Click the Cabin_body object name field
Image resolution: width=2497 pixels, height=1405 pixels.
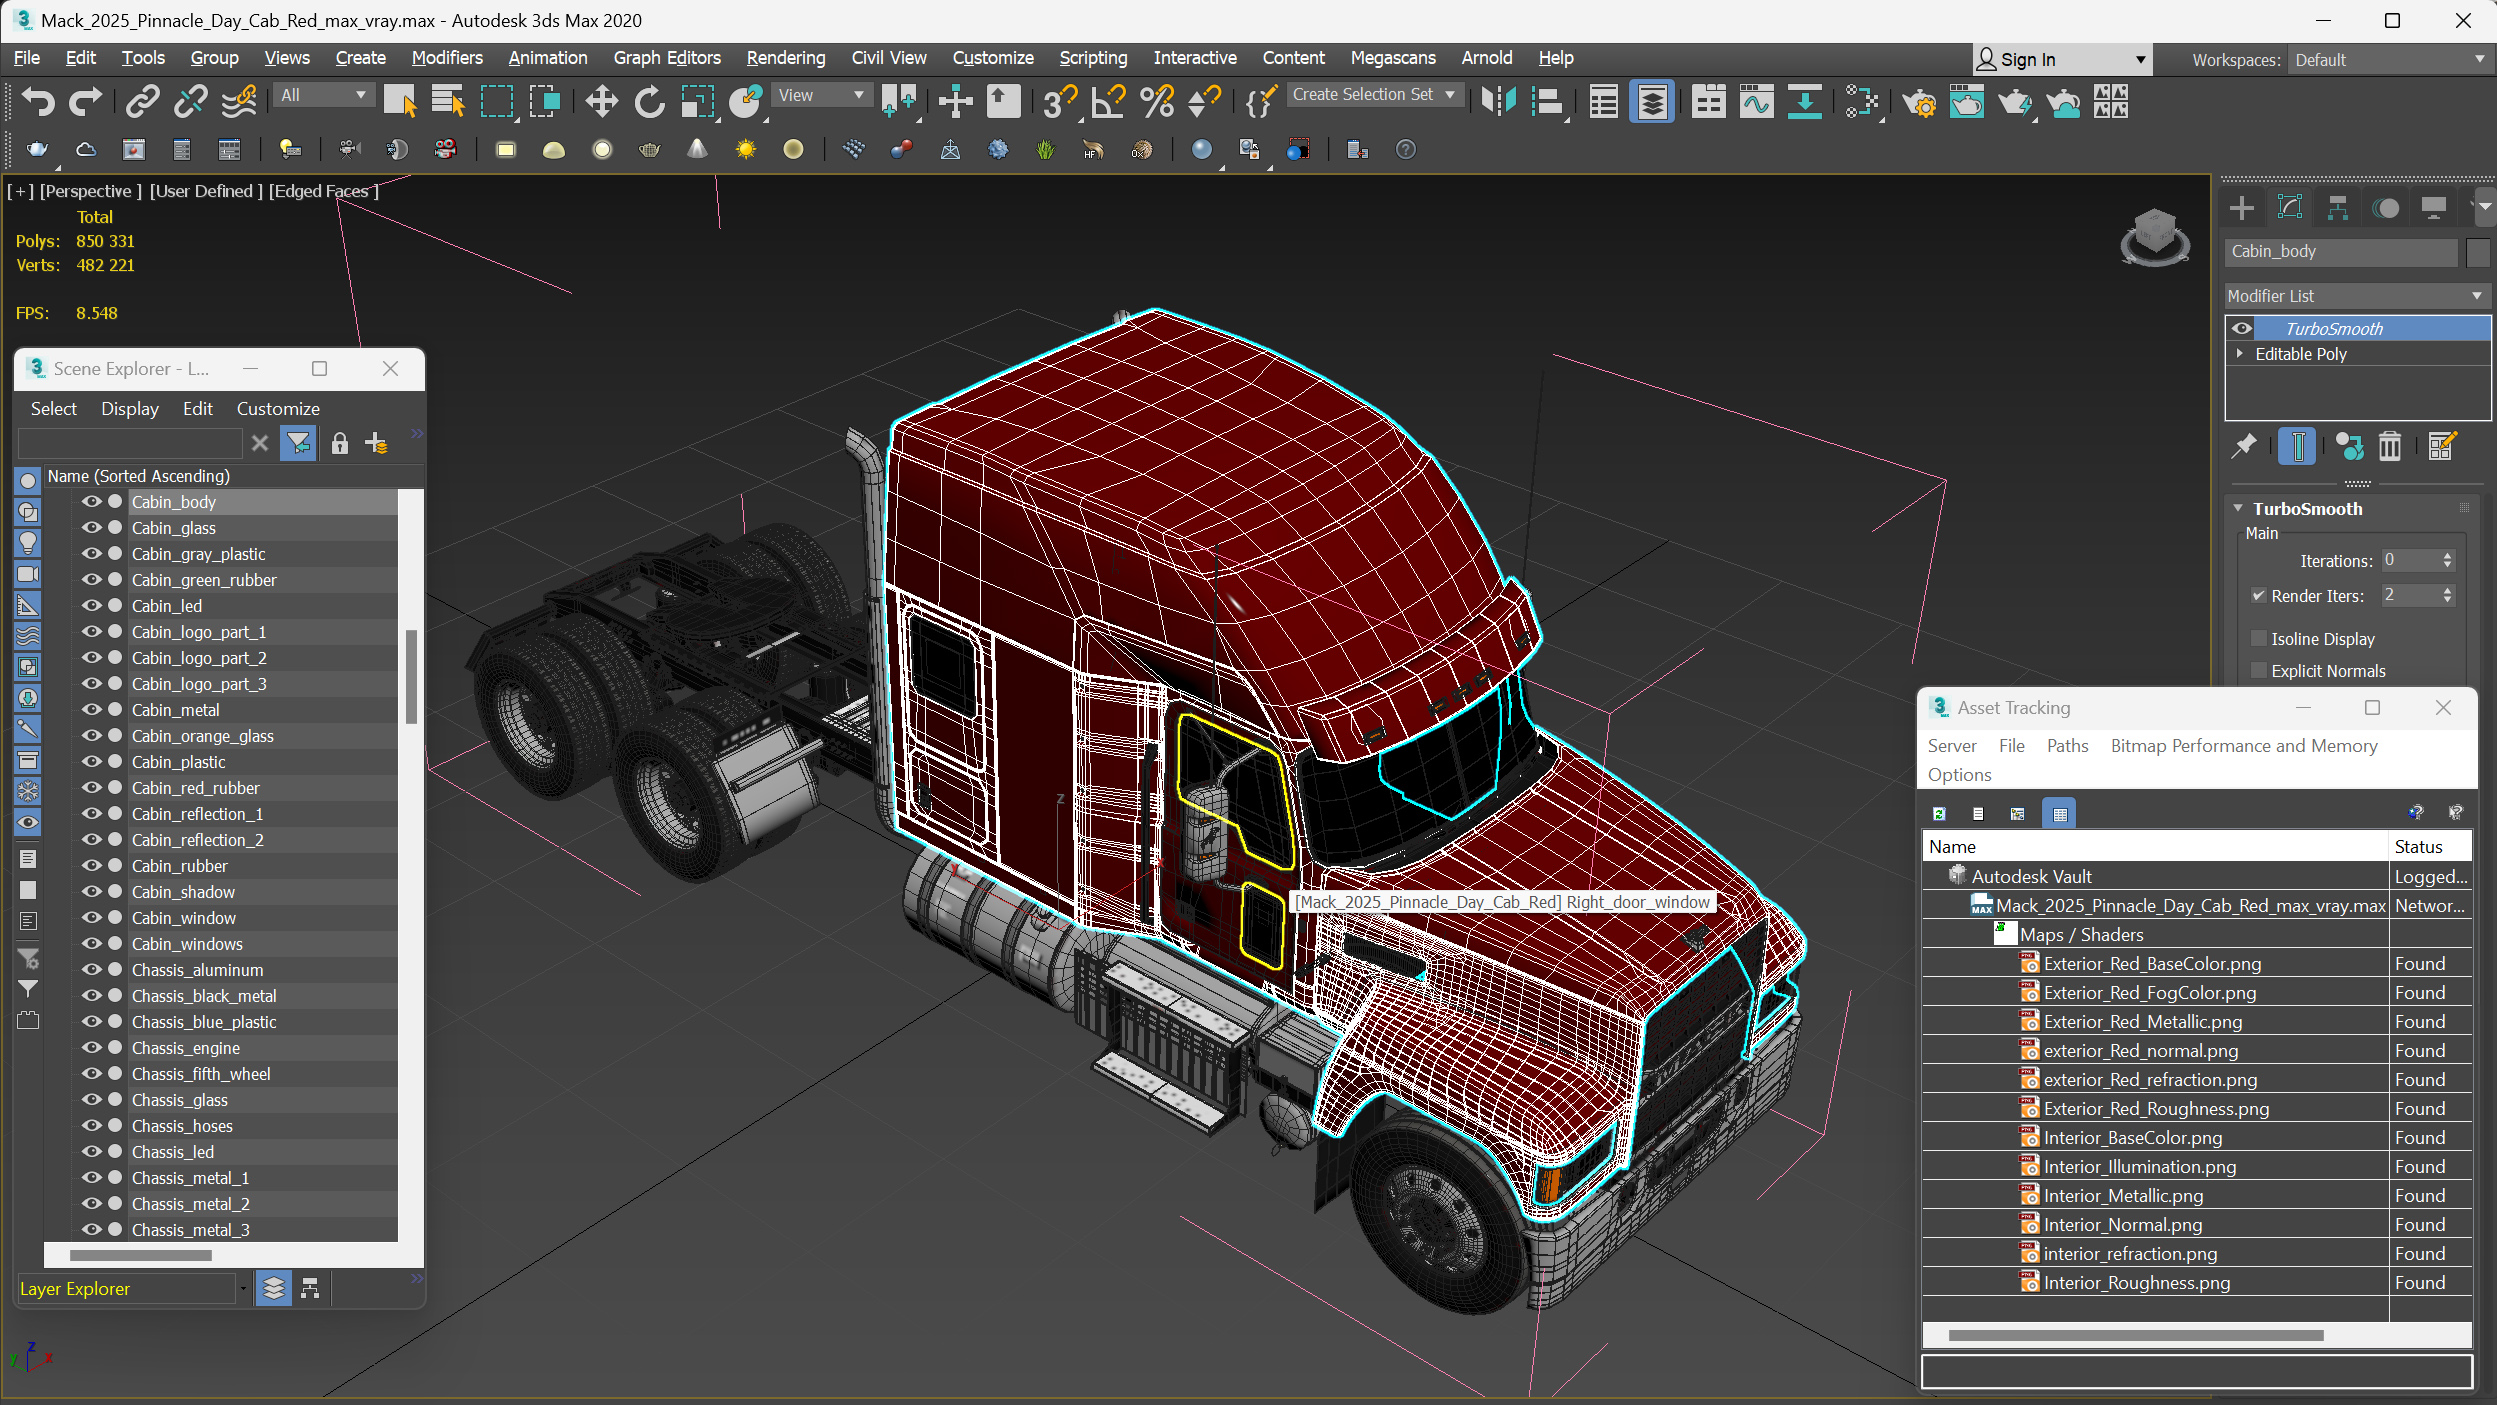pyautogui.click(x=2341, y=252)
